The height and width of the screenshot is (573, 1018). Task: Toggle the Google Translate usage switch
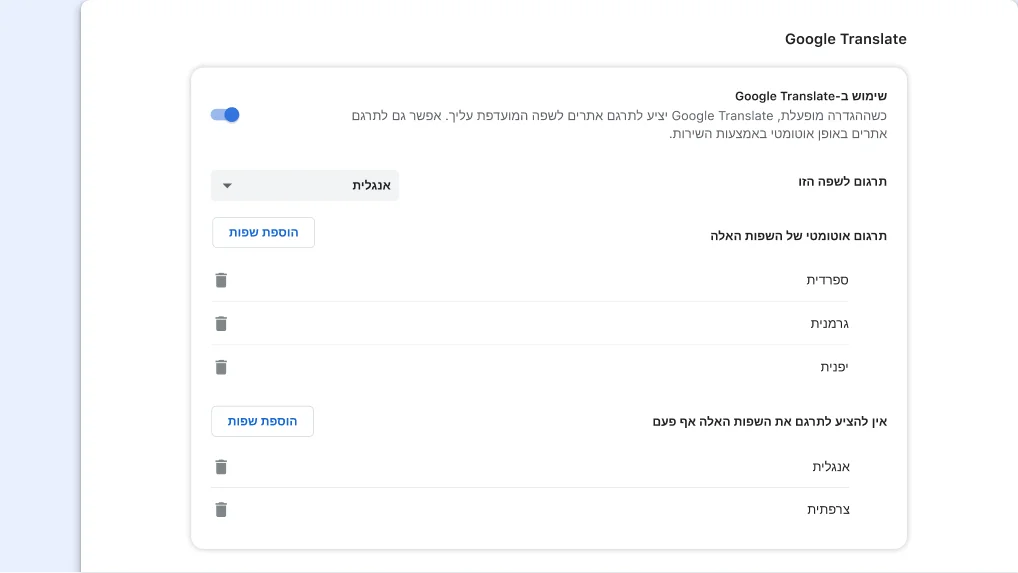click(225, 115)
